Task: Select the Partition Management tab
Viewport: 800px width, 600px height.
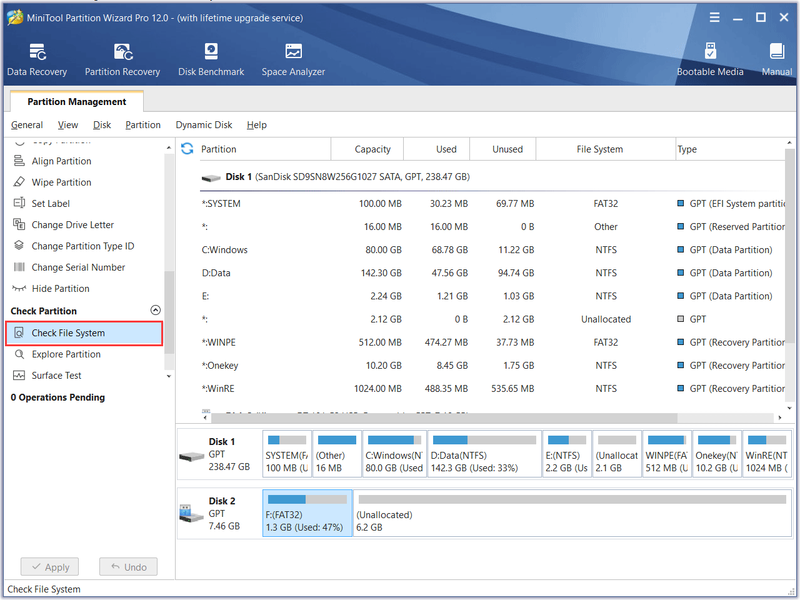Action: (x=77, y=102)
